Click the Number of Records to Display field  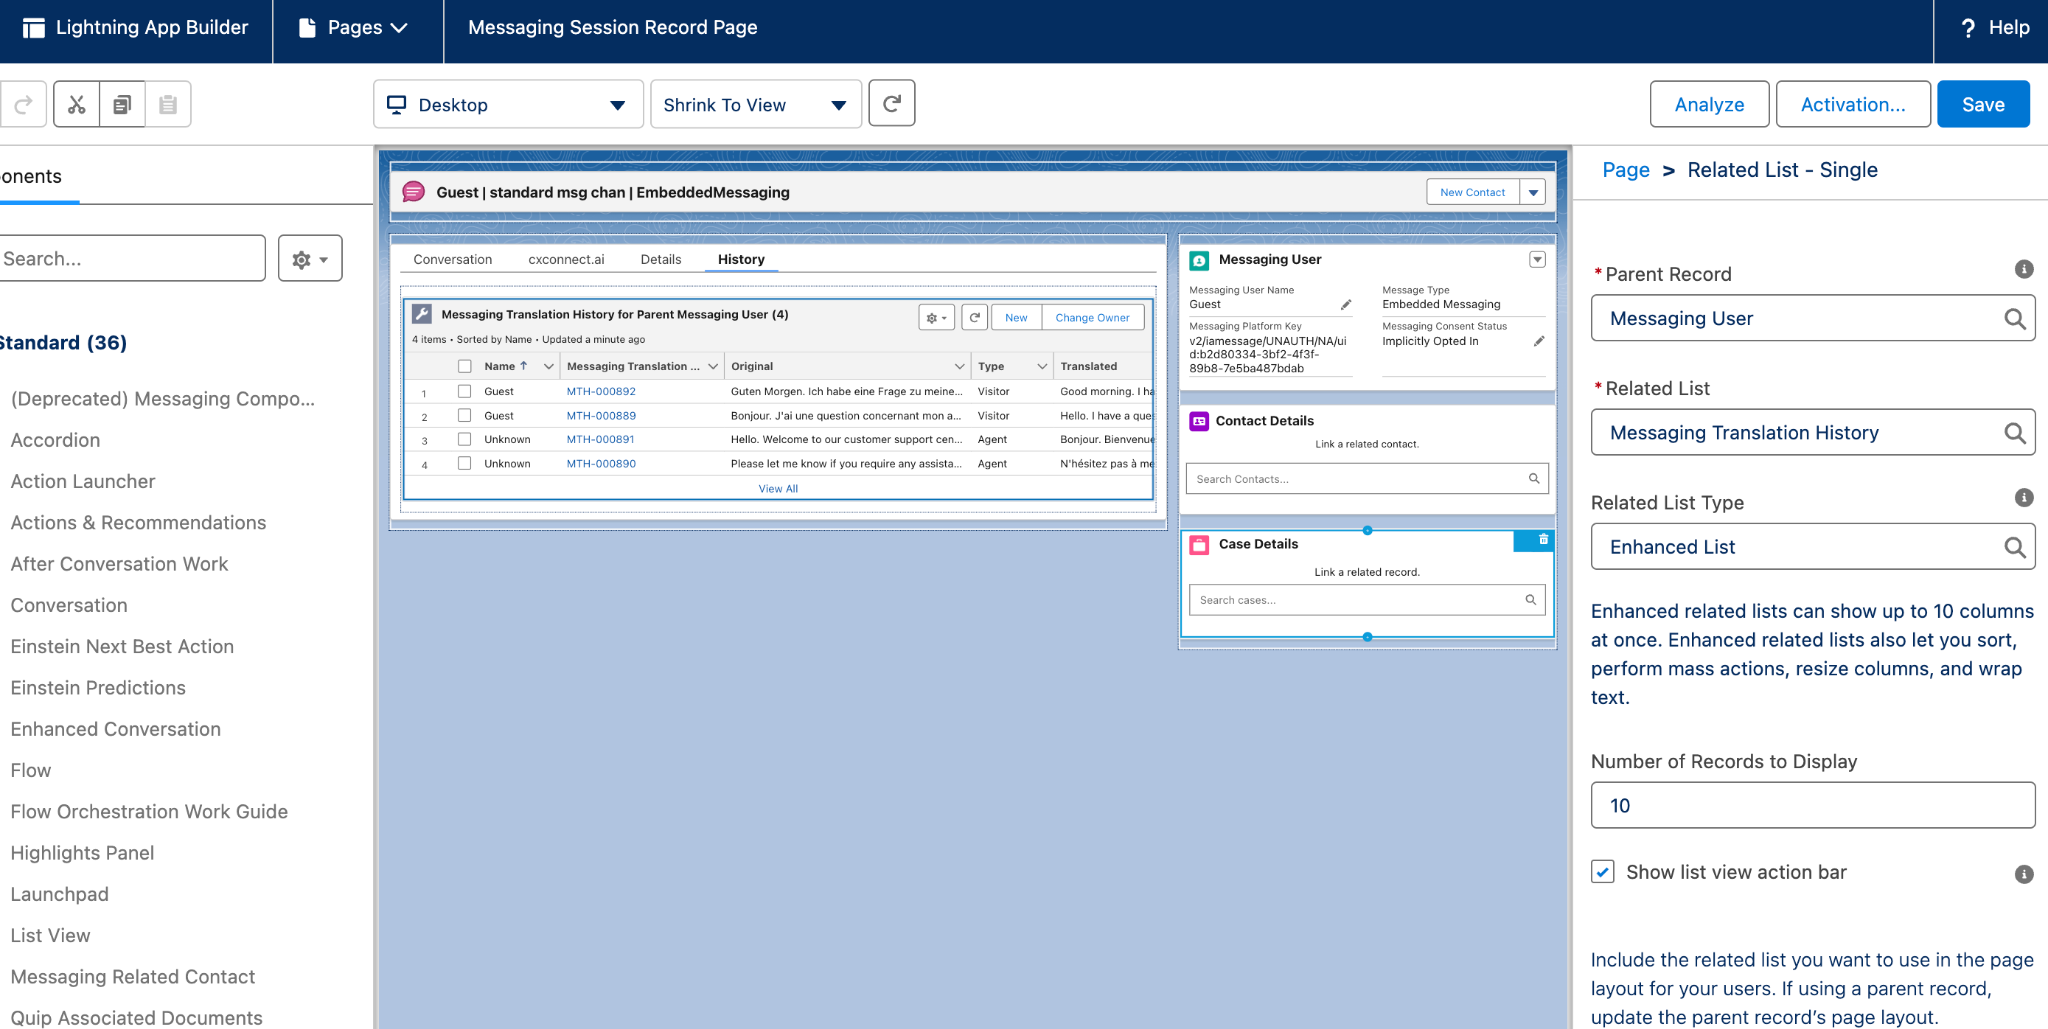(1813, 805)
